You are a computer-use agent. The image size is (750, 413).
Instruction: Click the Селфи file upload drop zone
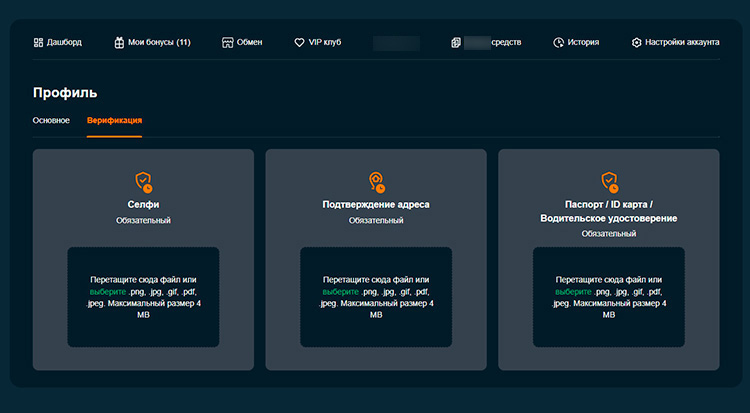click(143, 297)
